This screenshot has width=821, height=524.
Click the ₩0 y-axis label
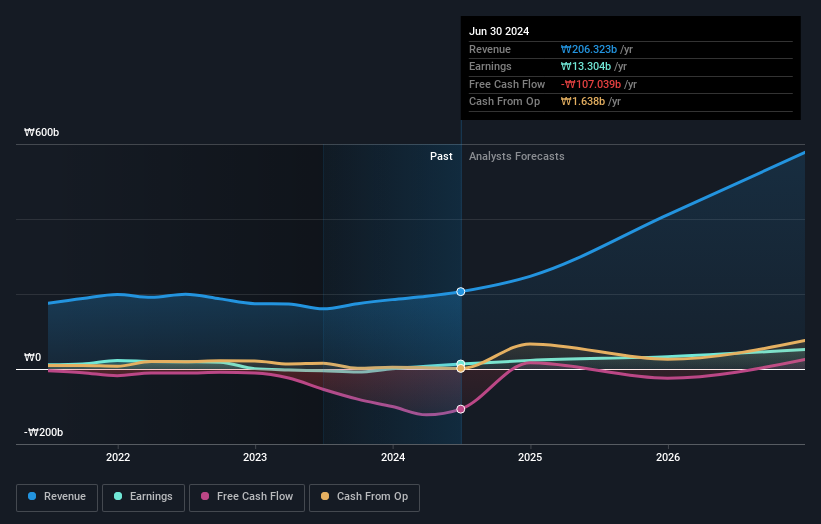click(x=32, y=358)
